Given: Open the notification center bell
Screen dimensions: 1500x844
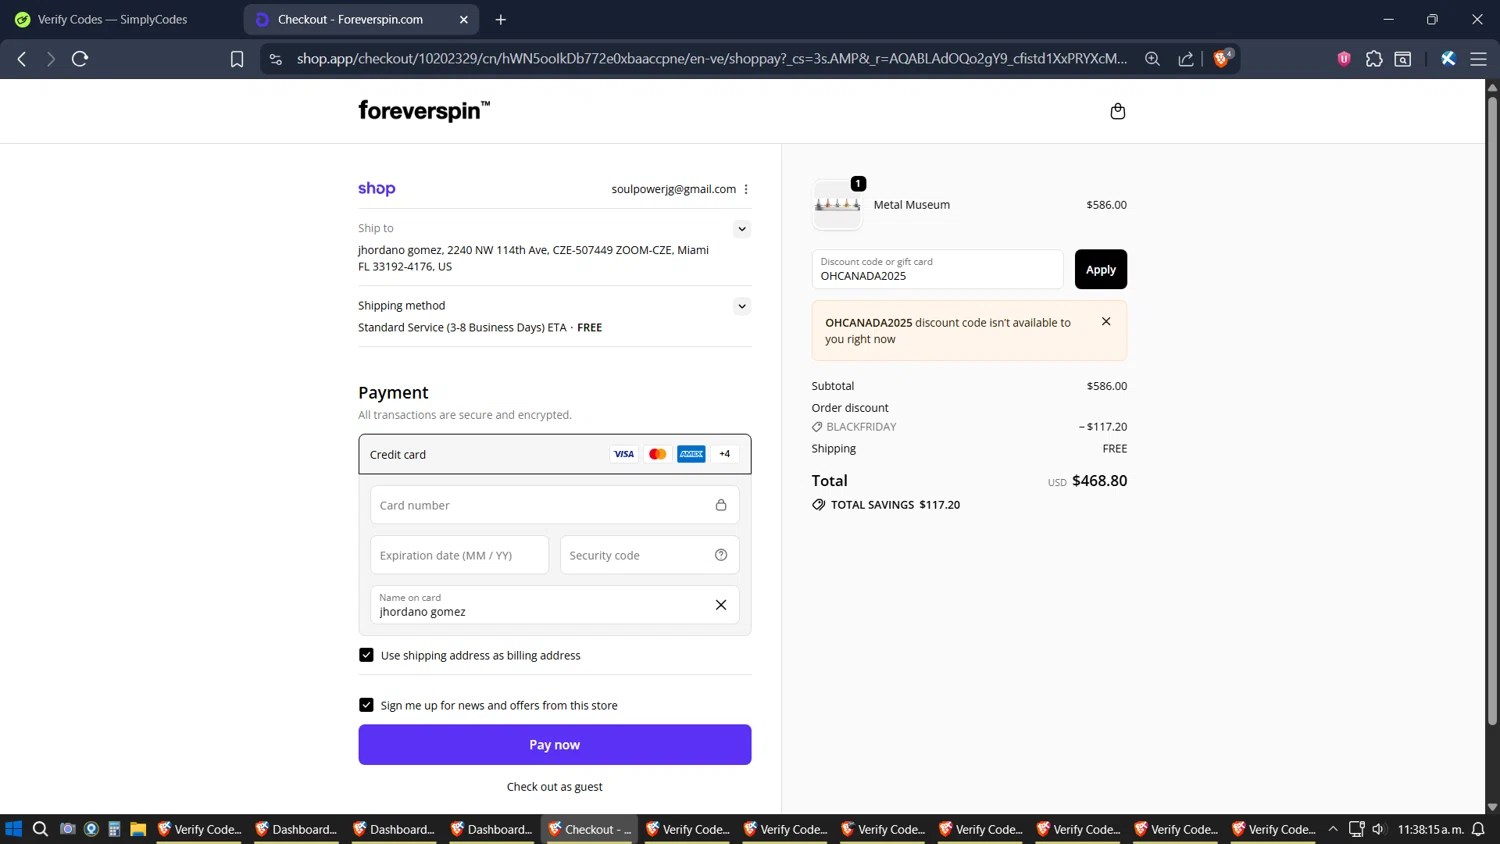Looking at the screenshot, I should coord(1478,829).
